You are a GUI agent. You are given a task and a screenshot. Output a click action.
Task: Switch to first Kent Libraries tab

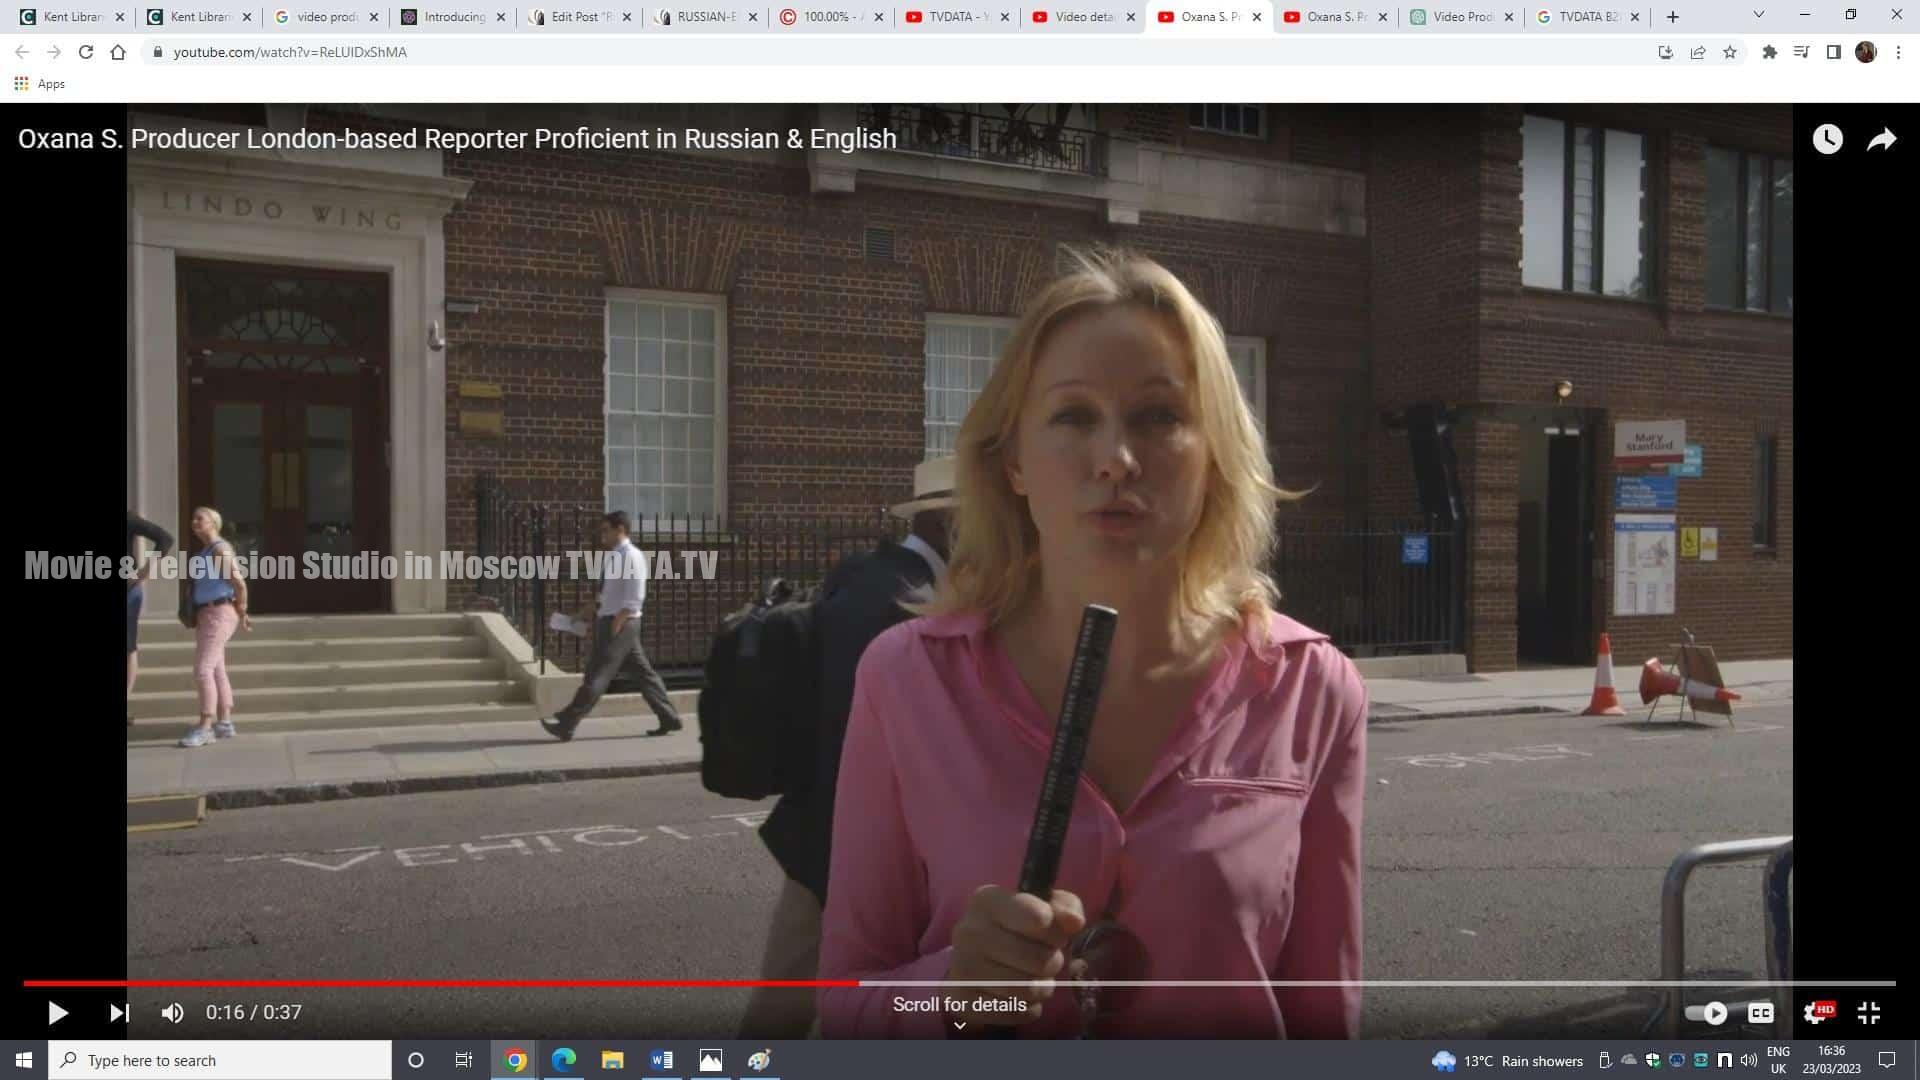click(72, 17)
